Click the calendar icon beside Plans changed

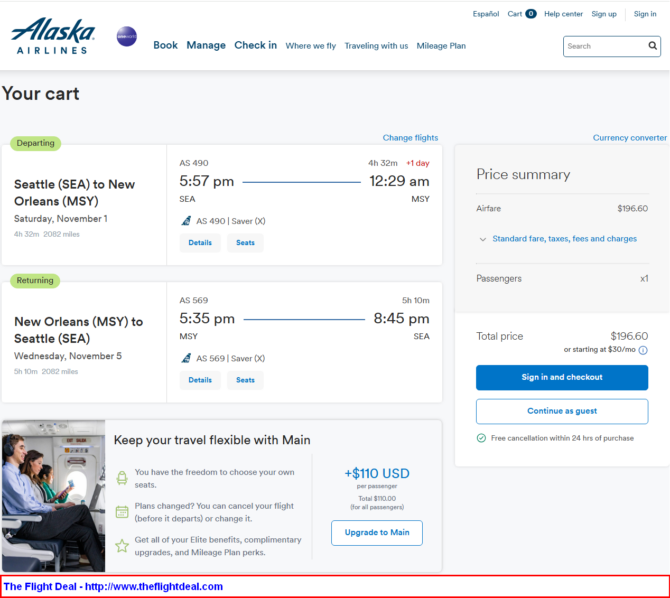(122, 512)
